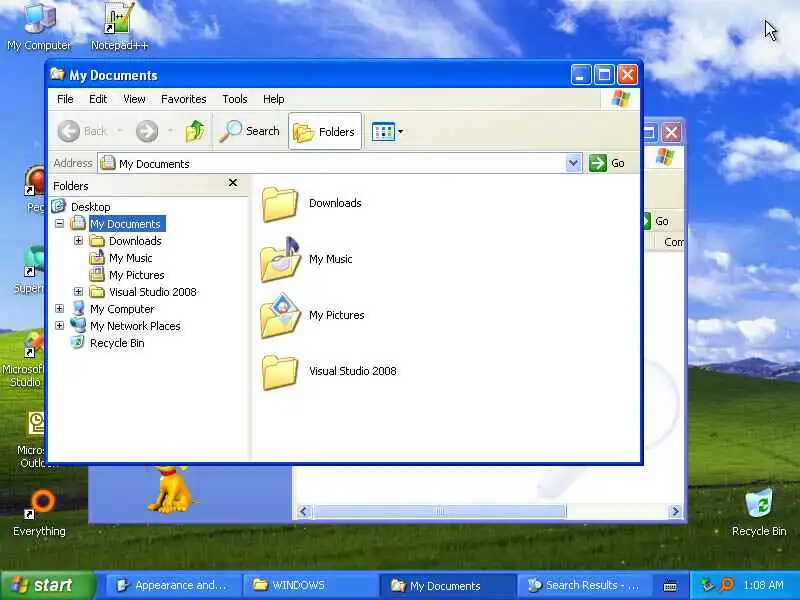The width and height of the screenshot is (800, 600).
Task: Click the Recycle Bin desktop icon
Action: (759, 512)
